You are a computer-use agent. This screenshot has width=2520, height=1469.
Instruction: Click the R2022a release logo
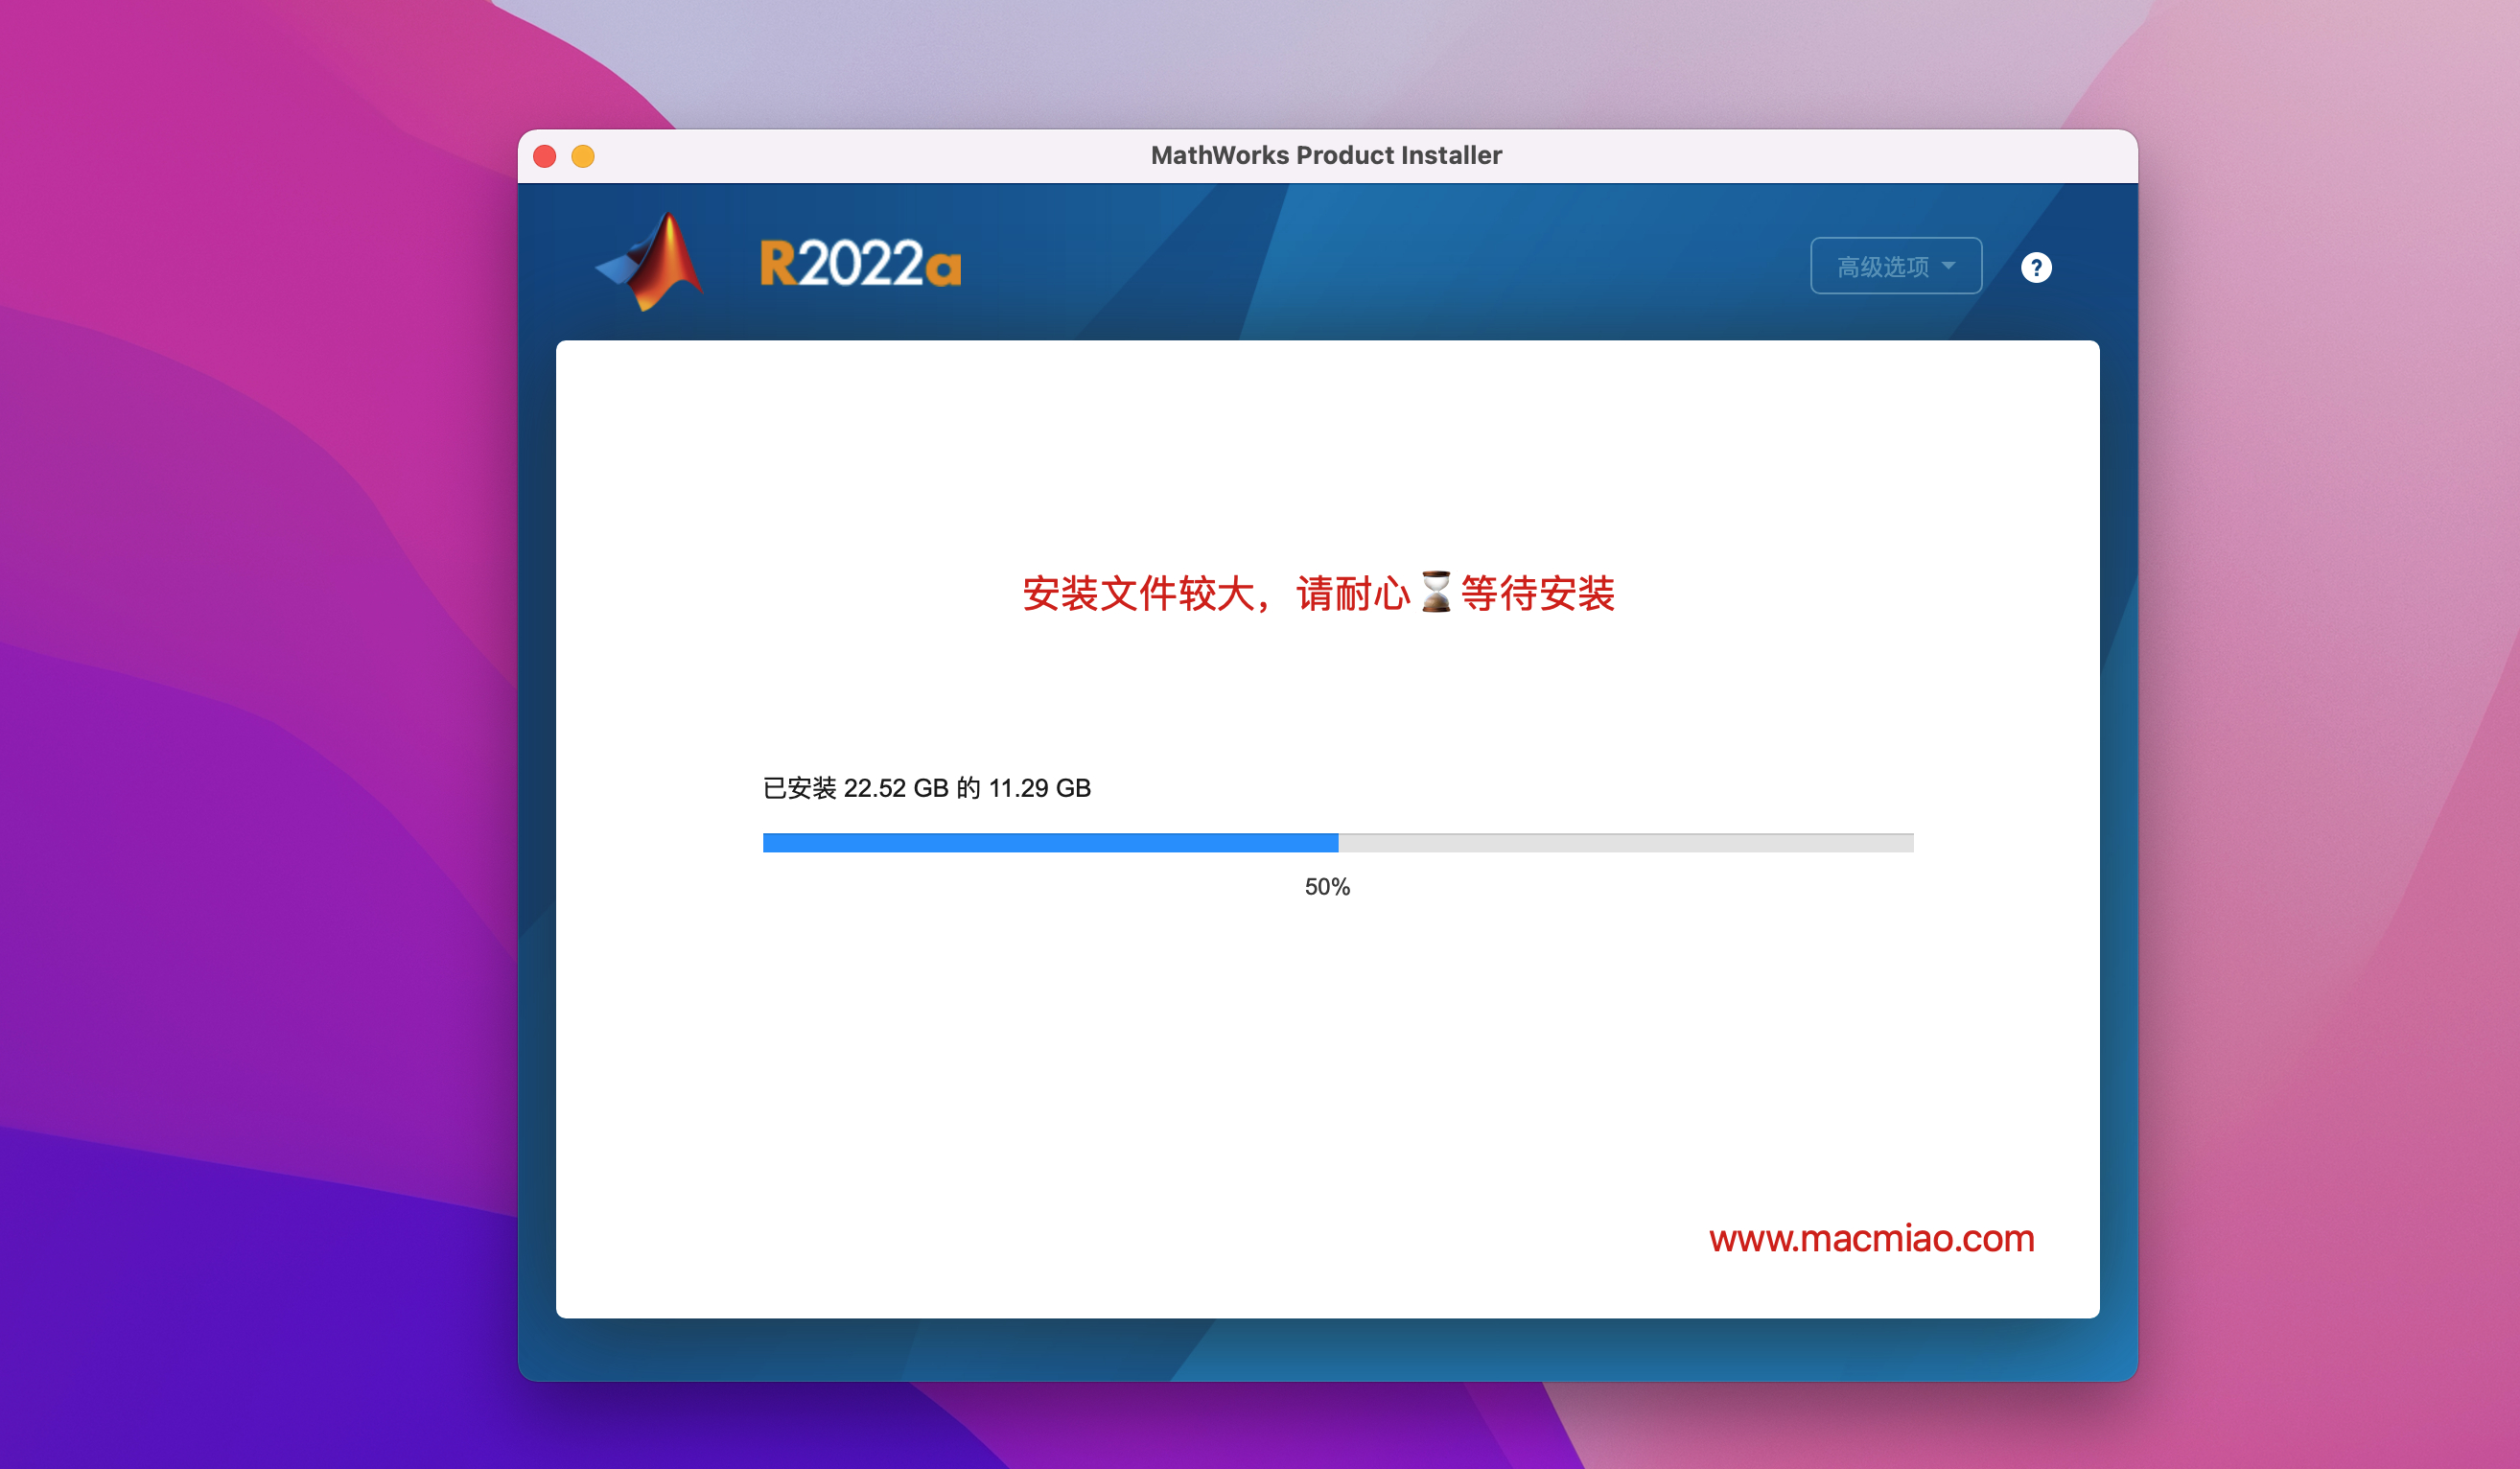click(860, 264)
